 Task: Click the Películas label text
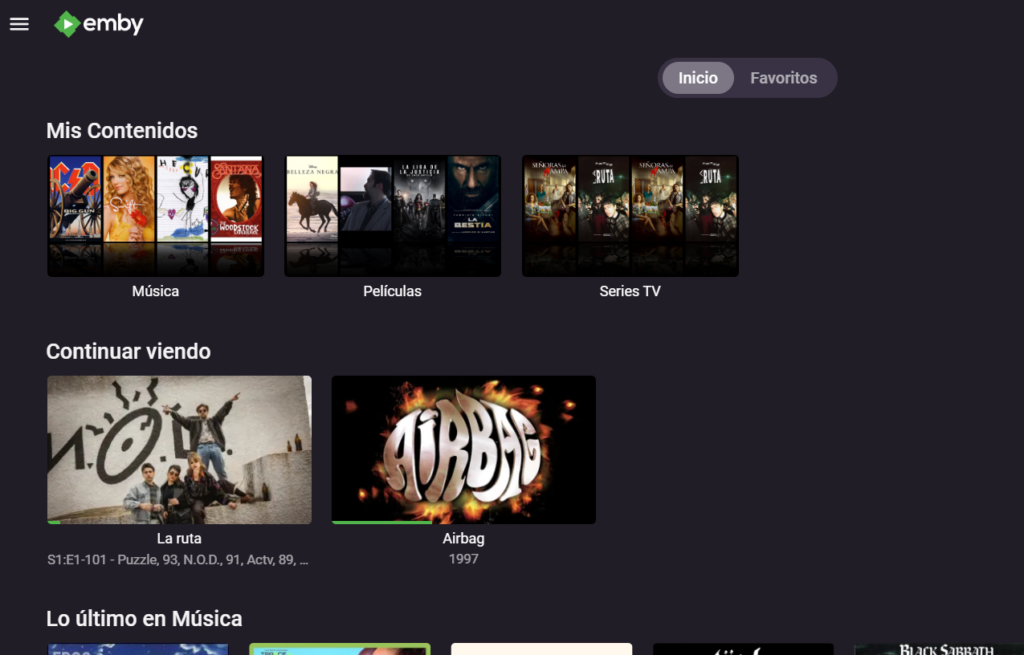coord(392,291)
